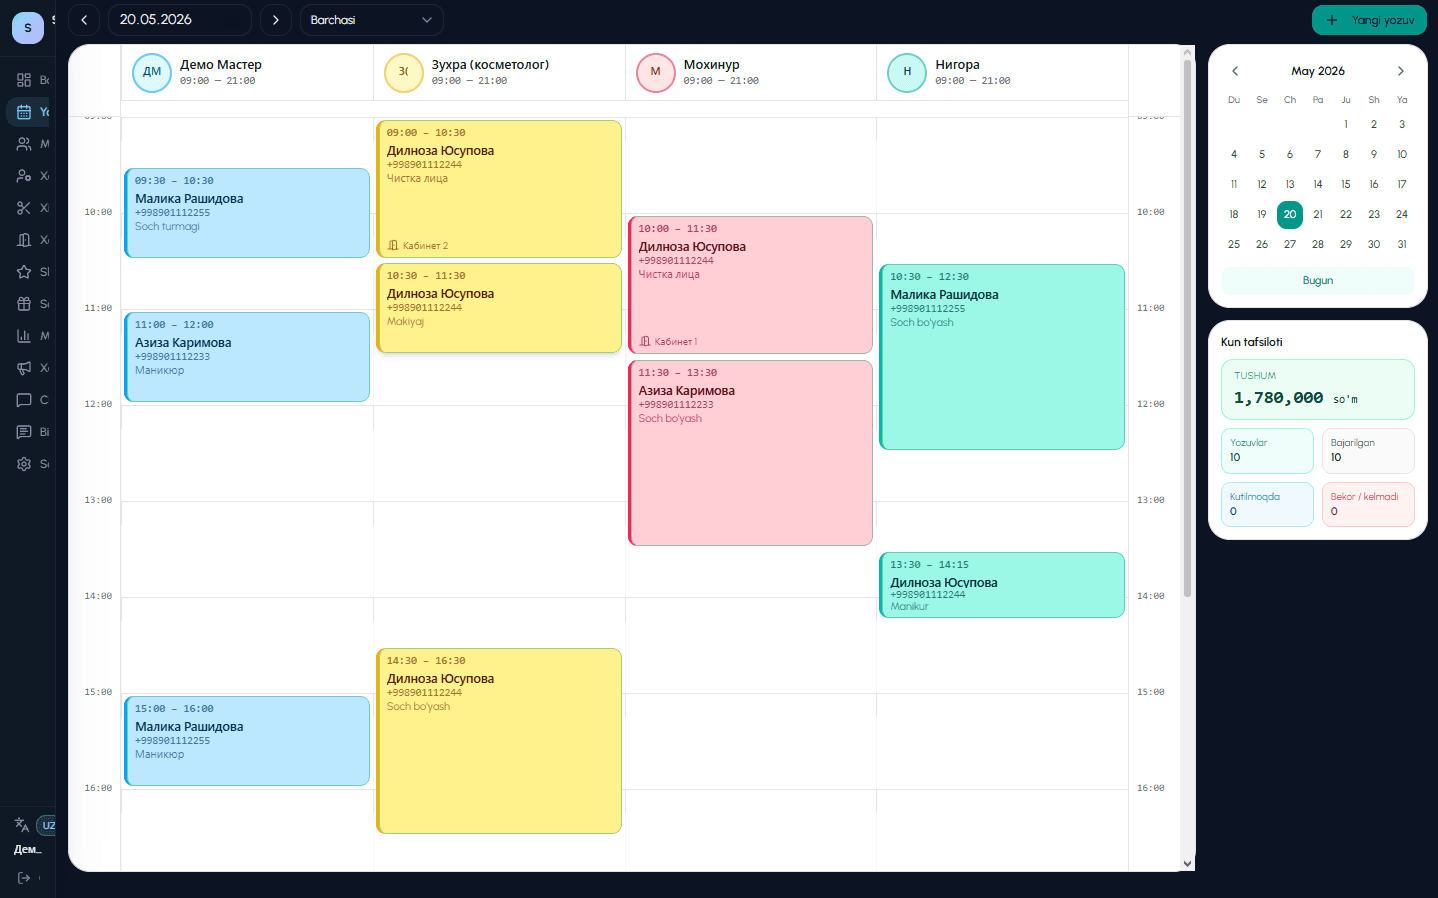Click the schedule vertical scrollbar

[x=1188, y=328]
